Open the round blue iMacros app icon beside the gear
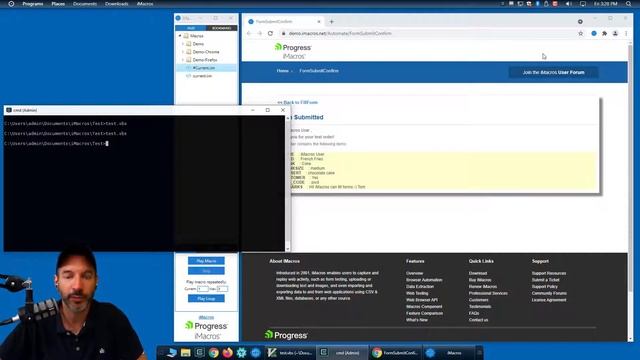This screenshot has height=360, width=640. [x=256, y=353]
